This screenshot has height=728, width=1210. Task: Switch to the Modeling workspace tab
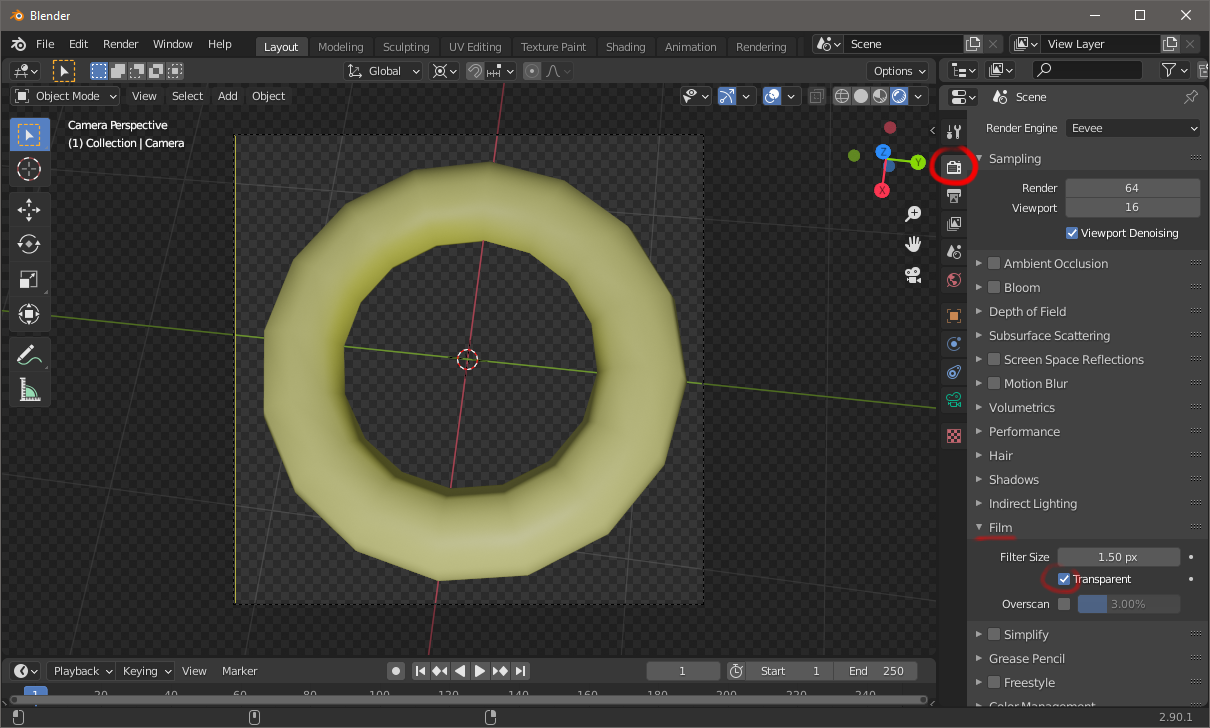[x=341, y=47]
